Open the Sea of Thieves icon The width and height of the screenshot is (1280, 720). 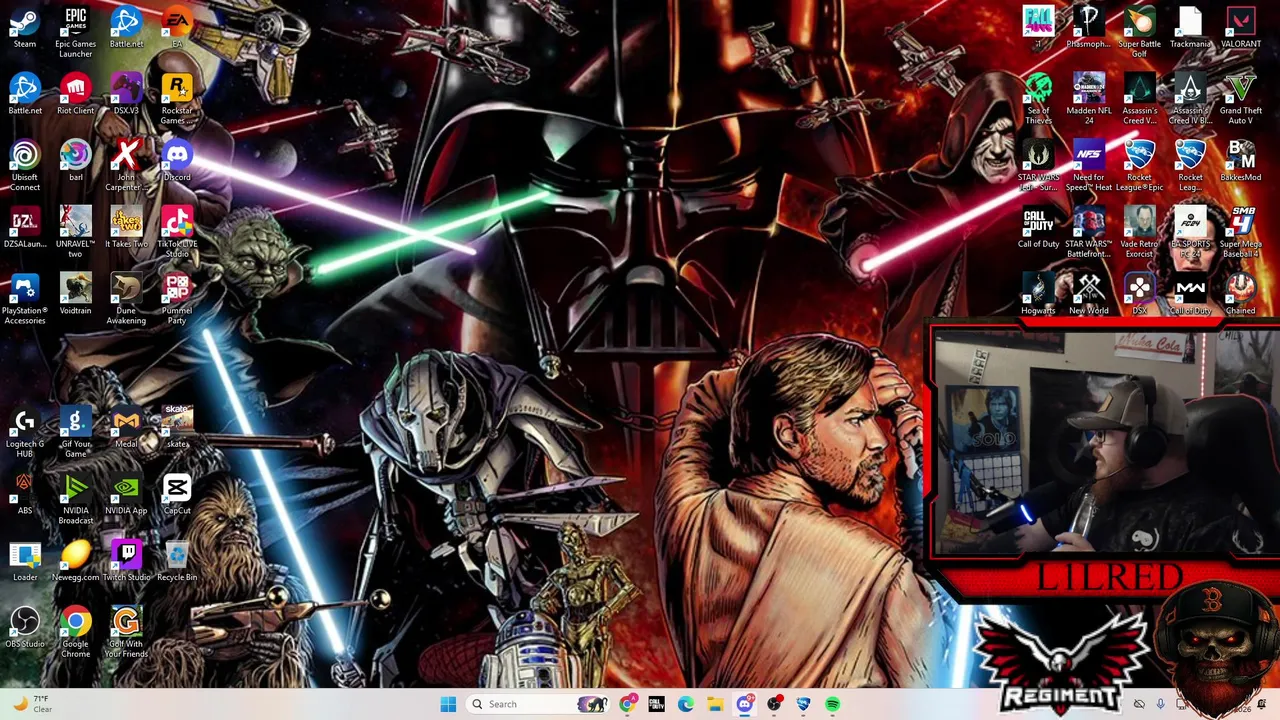point(1038,99)
